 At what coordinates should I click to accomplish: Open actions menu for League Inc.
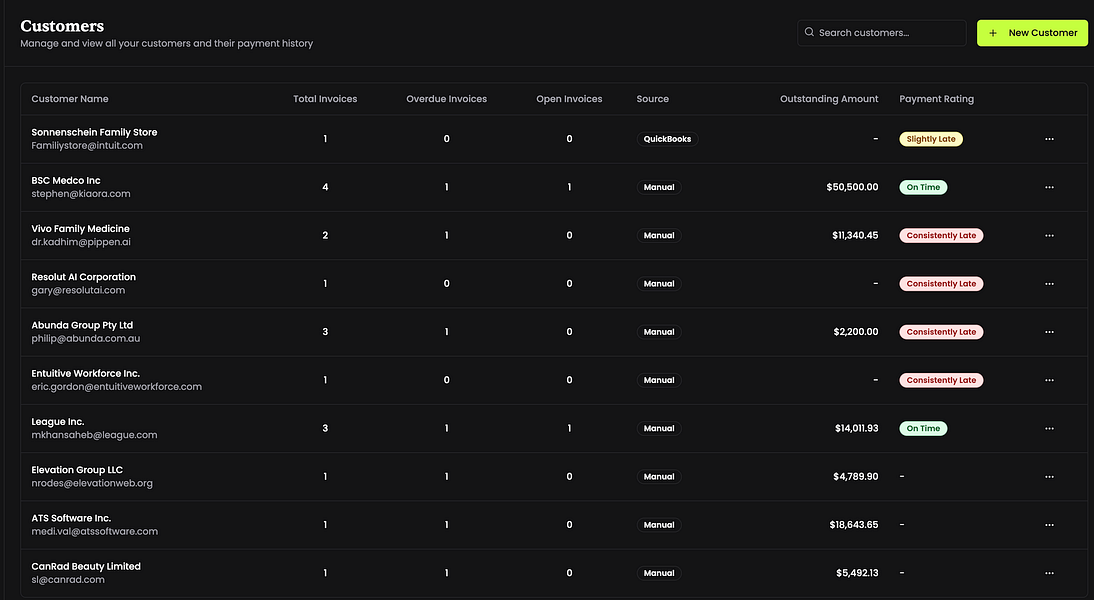1049,428
